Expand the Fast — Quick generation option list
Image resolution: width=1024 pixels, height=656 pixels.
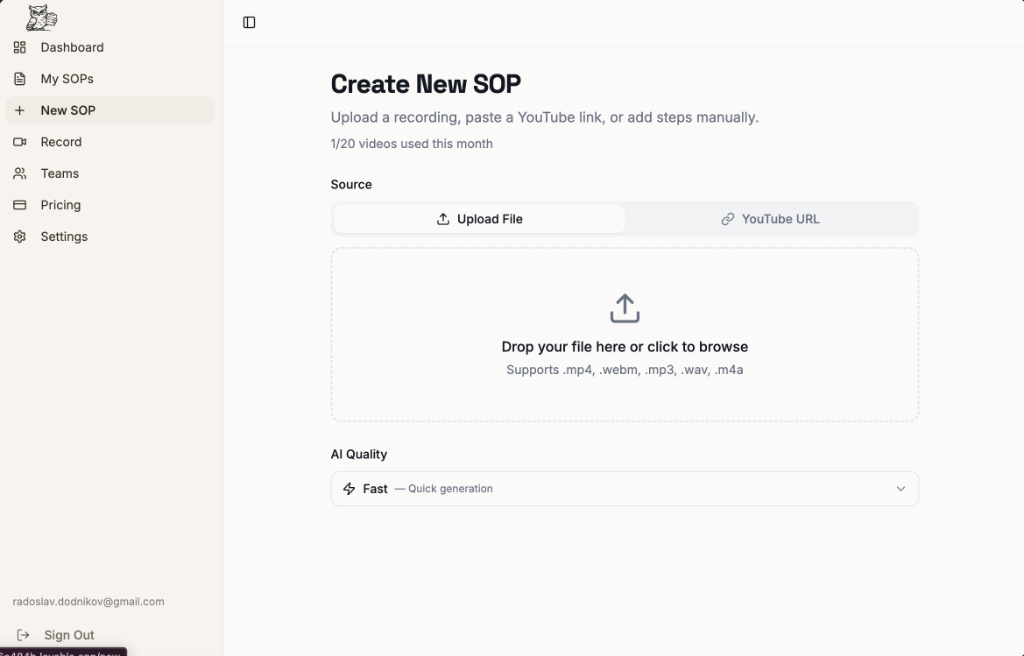624,488
